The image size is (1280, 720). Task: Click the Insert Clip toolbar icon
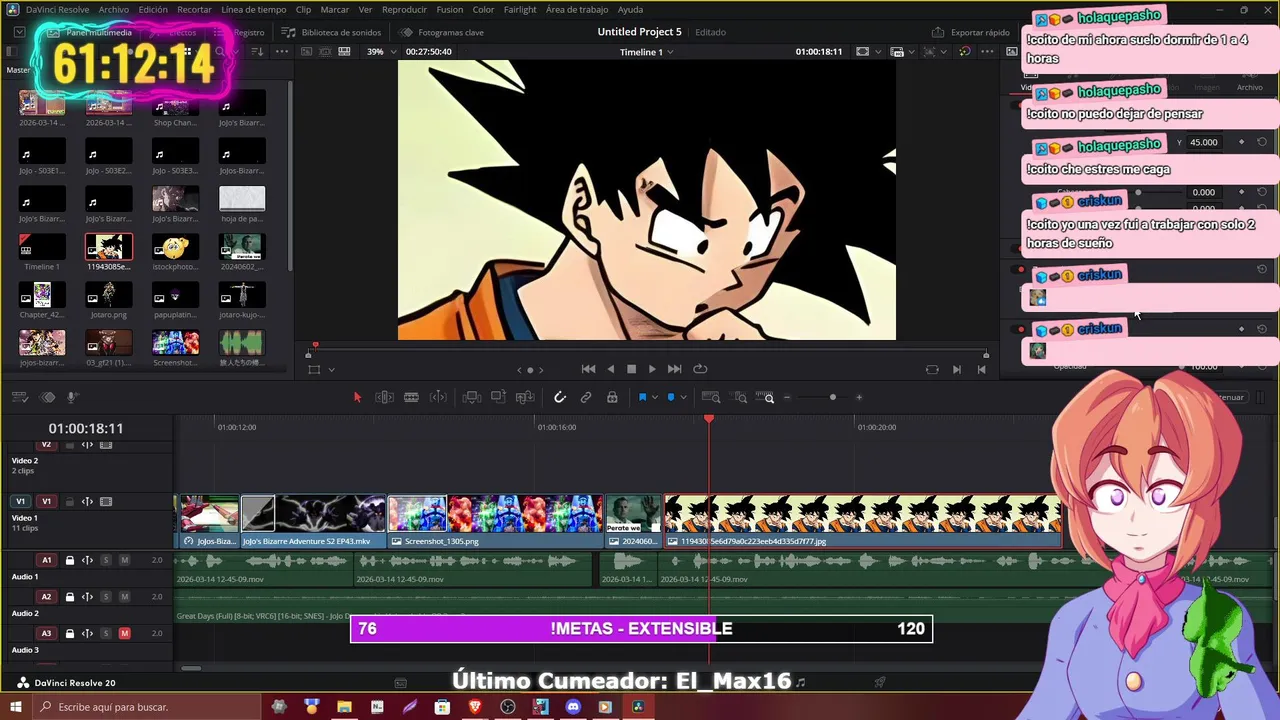pyautogui.click(x=472, y=398)
